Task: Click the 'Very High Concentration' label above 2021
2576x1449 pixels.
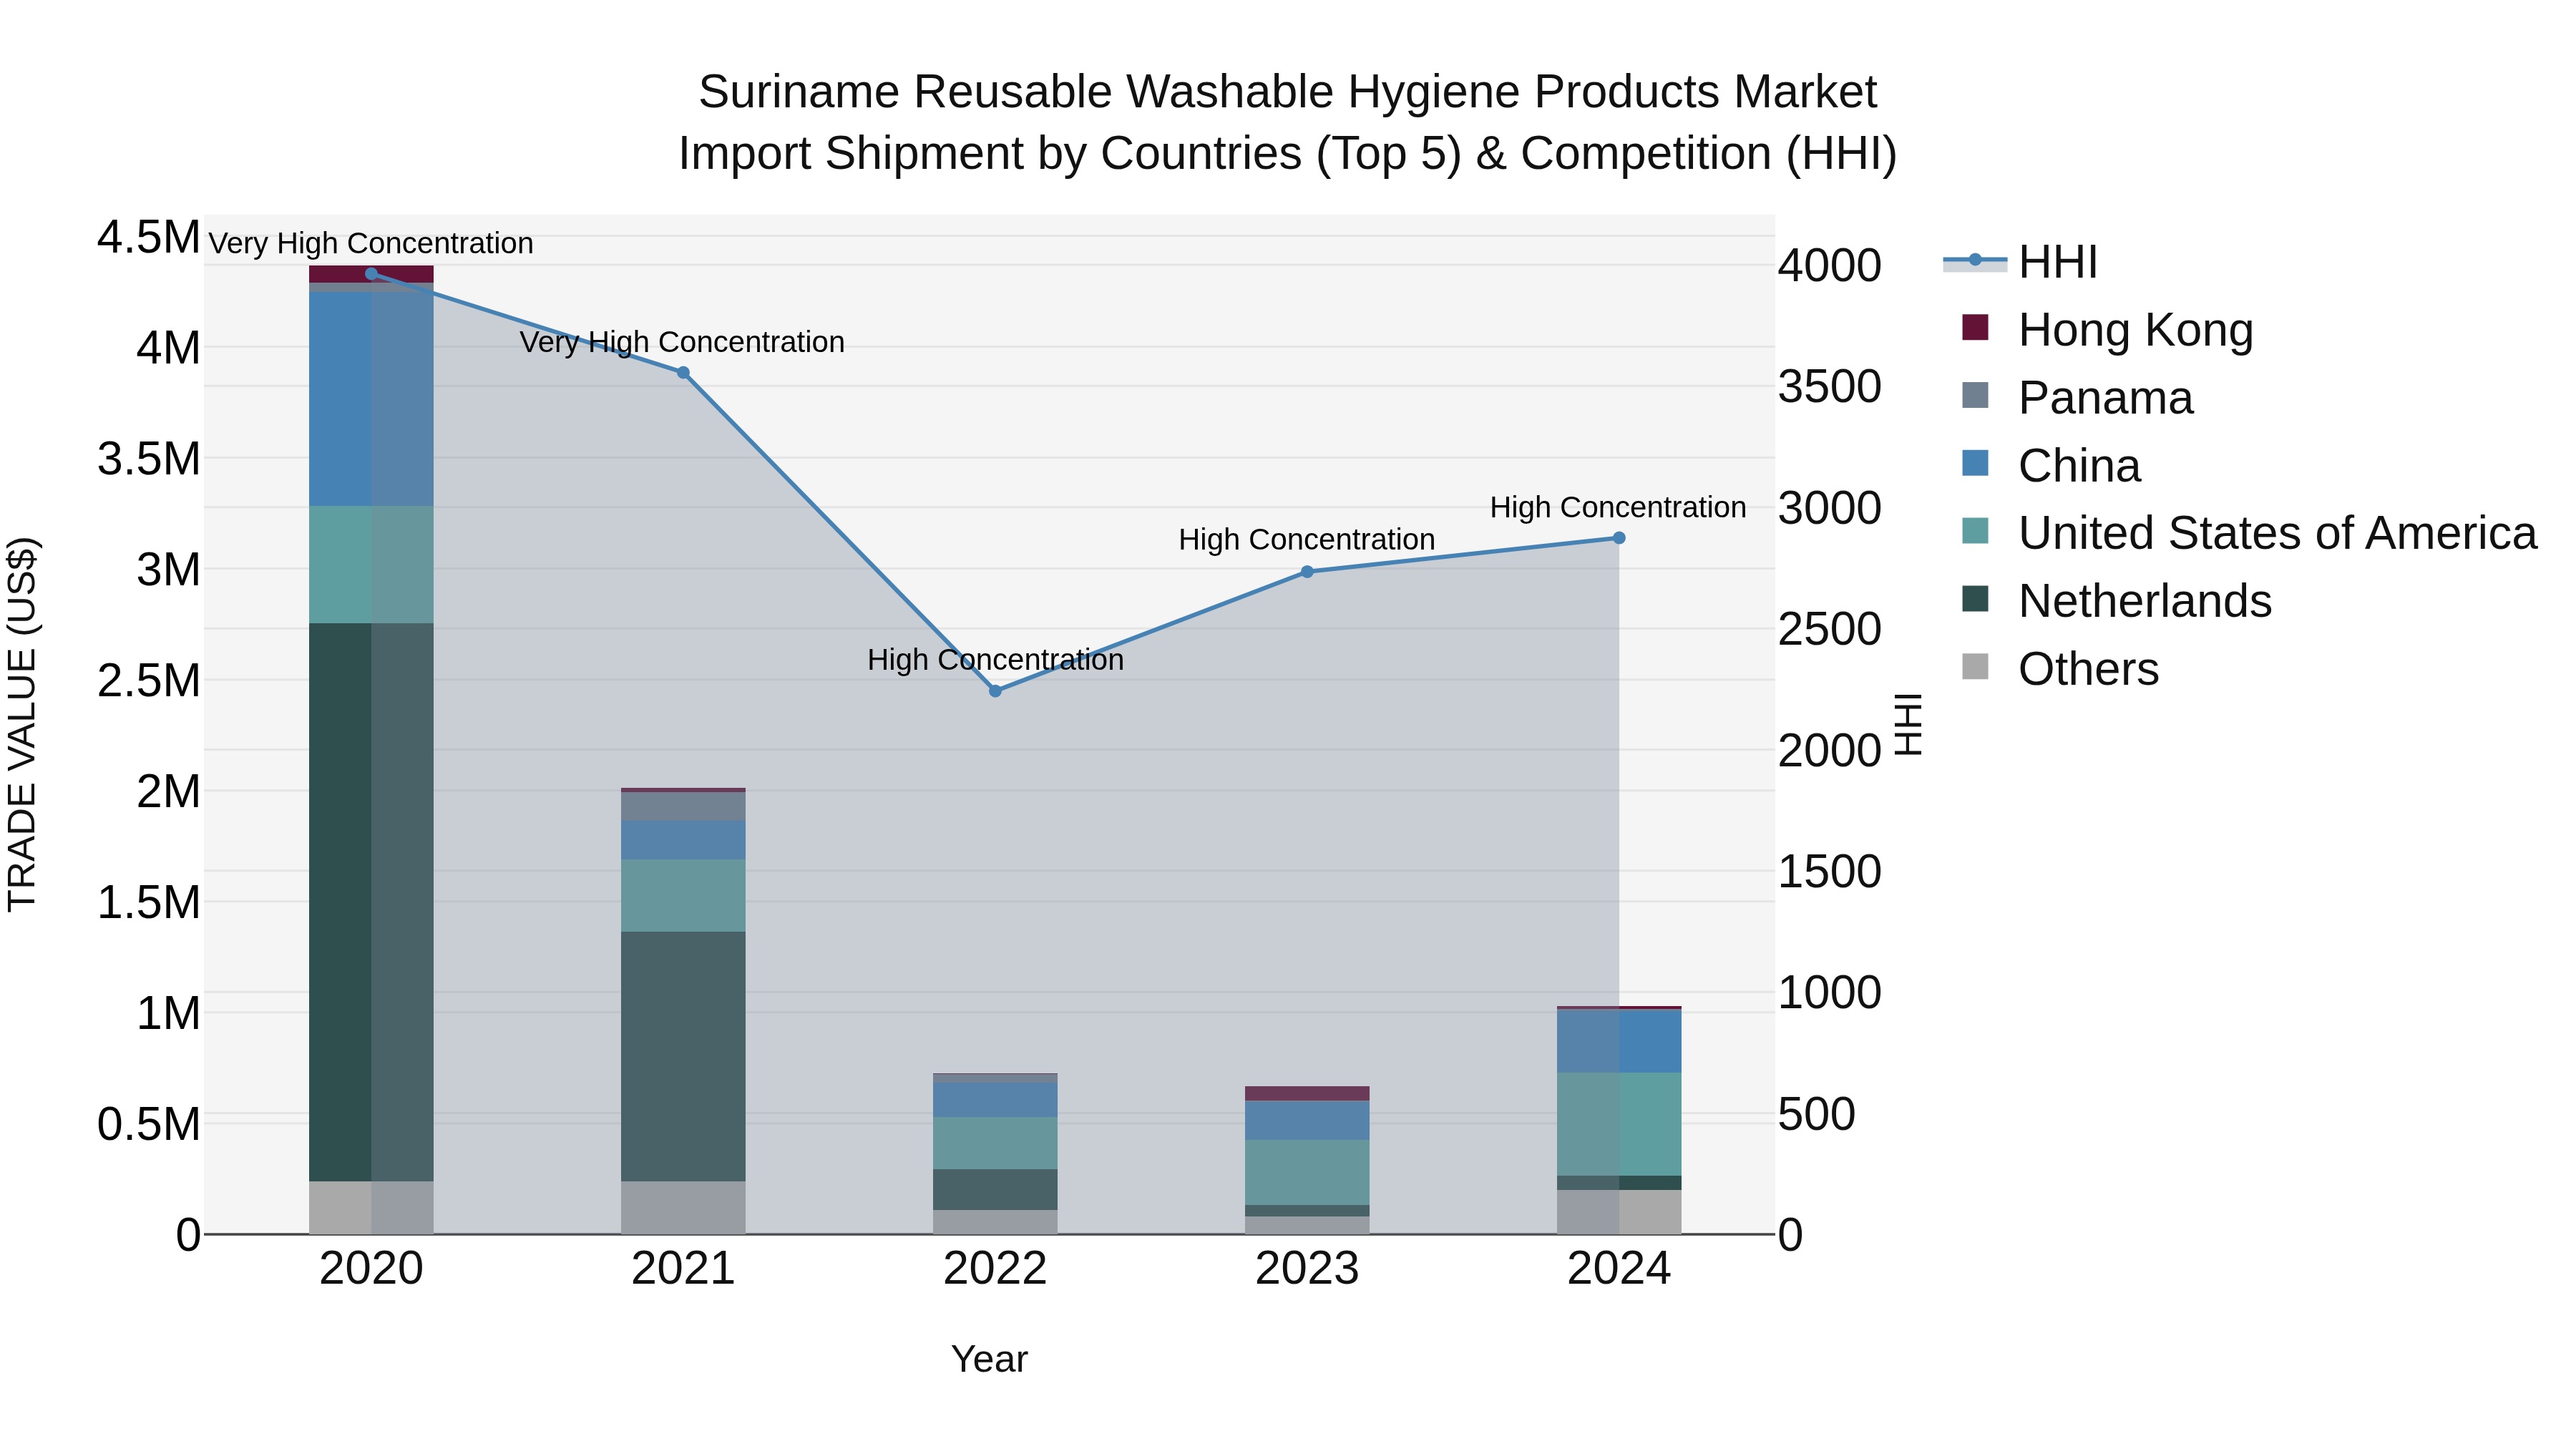Action: coord(682,342)
